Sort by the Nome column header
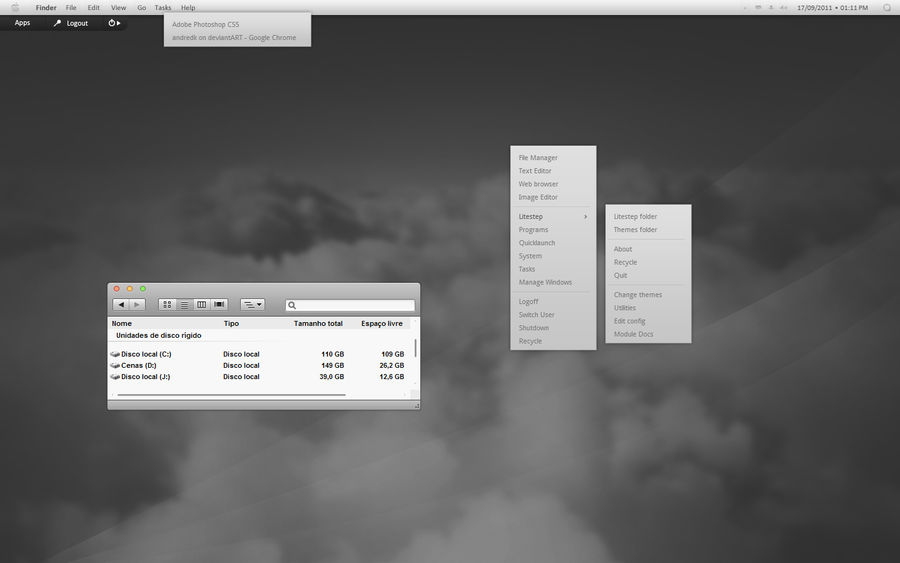900x563 pixels. 122,324
